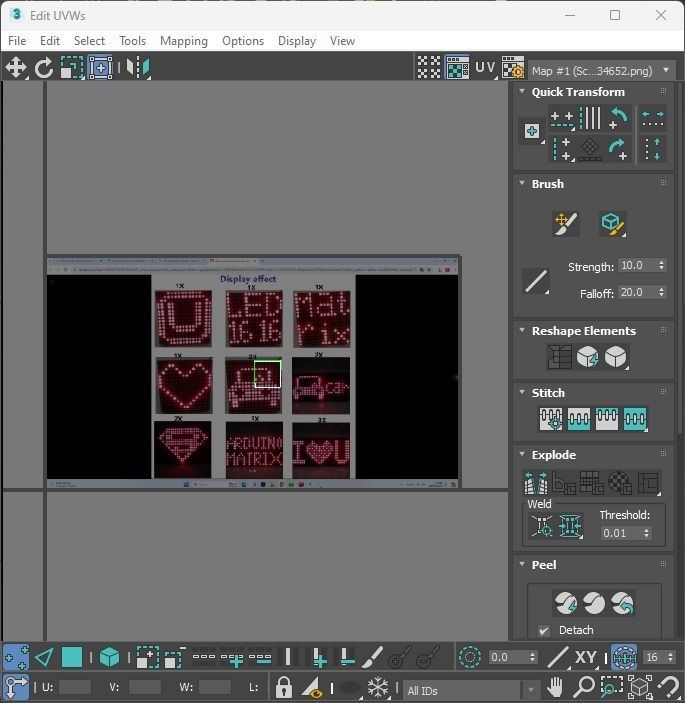
Task: Collapse the Explode rollout
Action: [x=522, y=454]
